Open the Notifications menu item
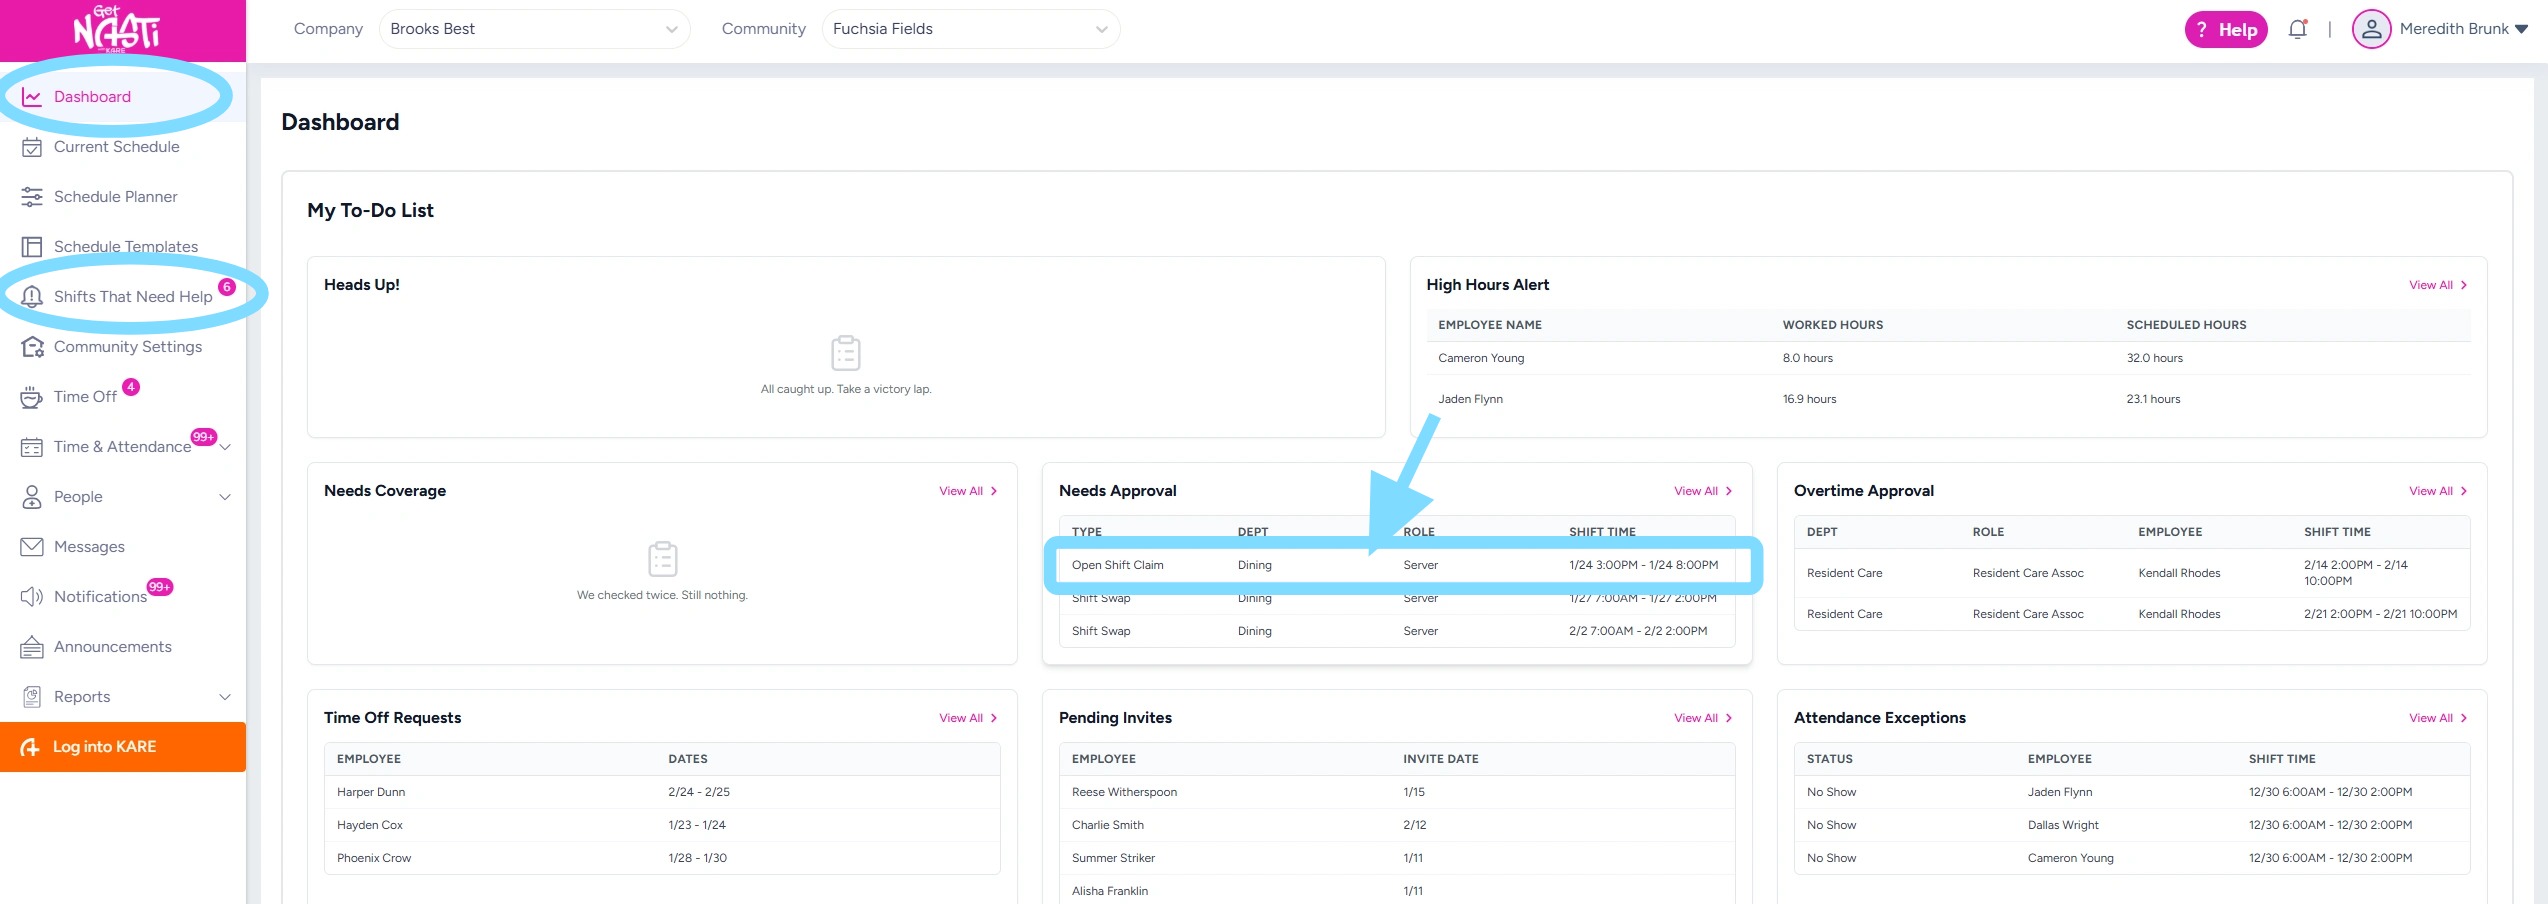Screen dimensions: 2548x904 (x=100, y=597)
